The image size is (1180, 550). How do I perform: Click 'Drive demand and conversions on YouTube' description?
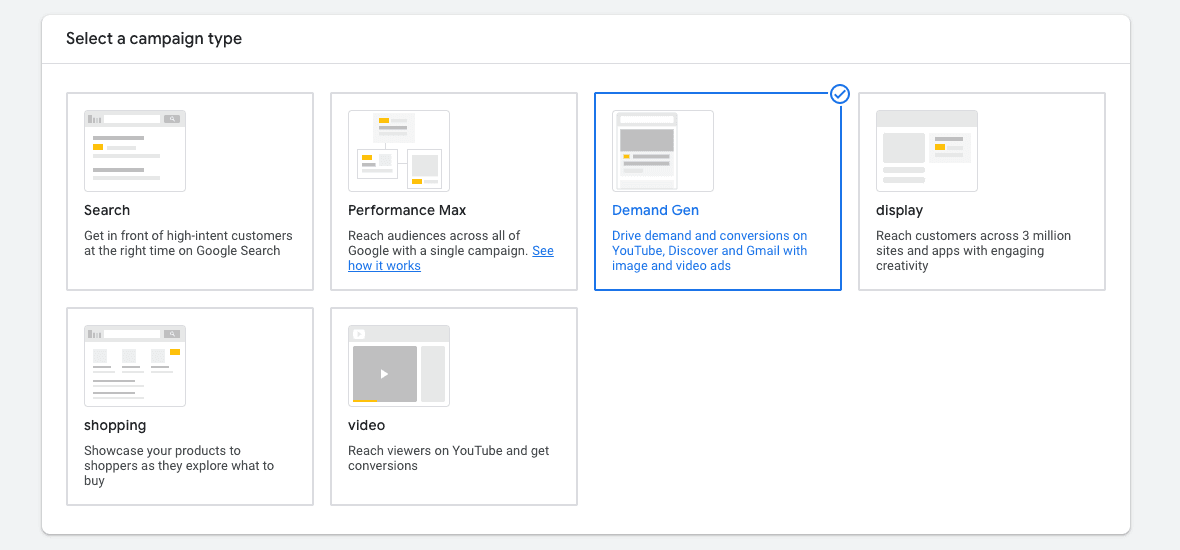click(710, 251)
